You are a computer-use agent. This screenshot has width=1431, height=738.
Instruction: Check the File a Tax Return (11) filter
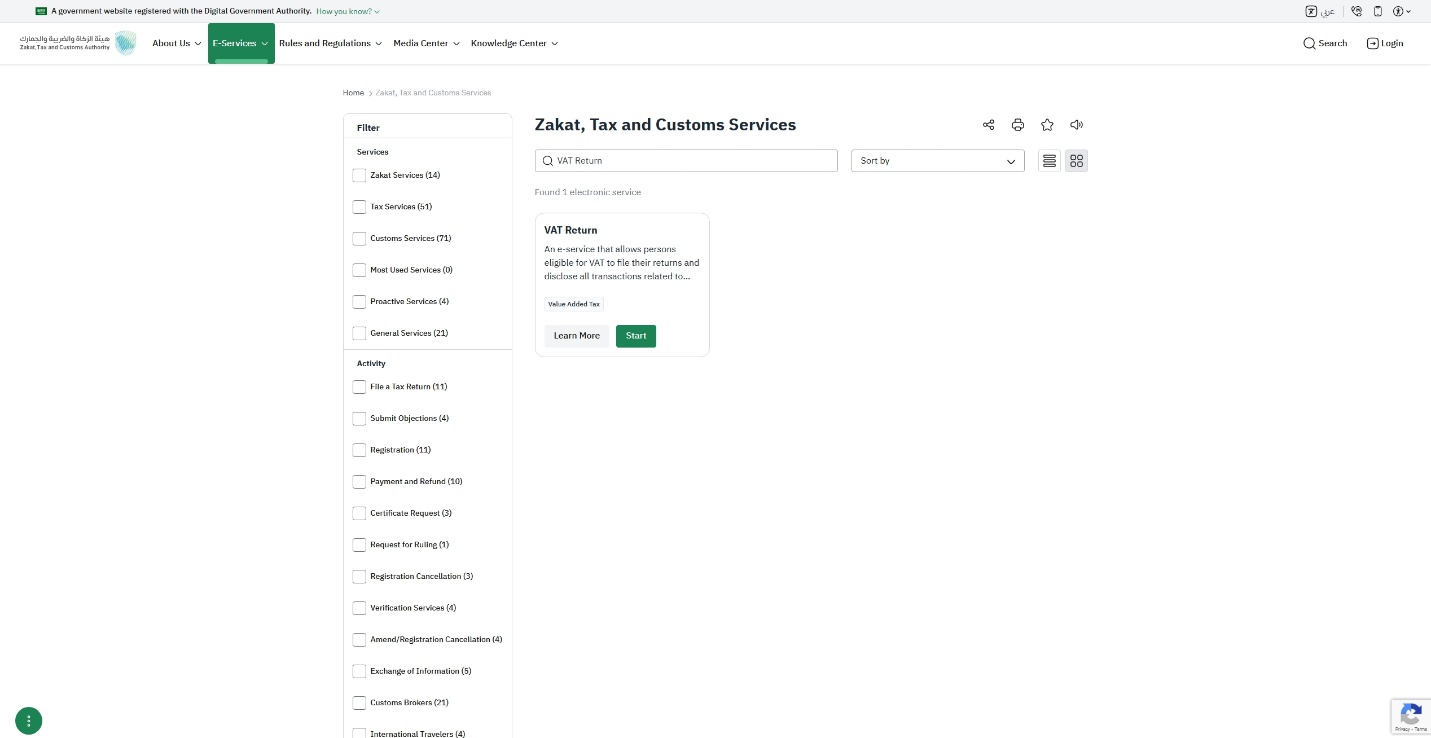[x=359, y=387]
